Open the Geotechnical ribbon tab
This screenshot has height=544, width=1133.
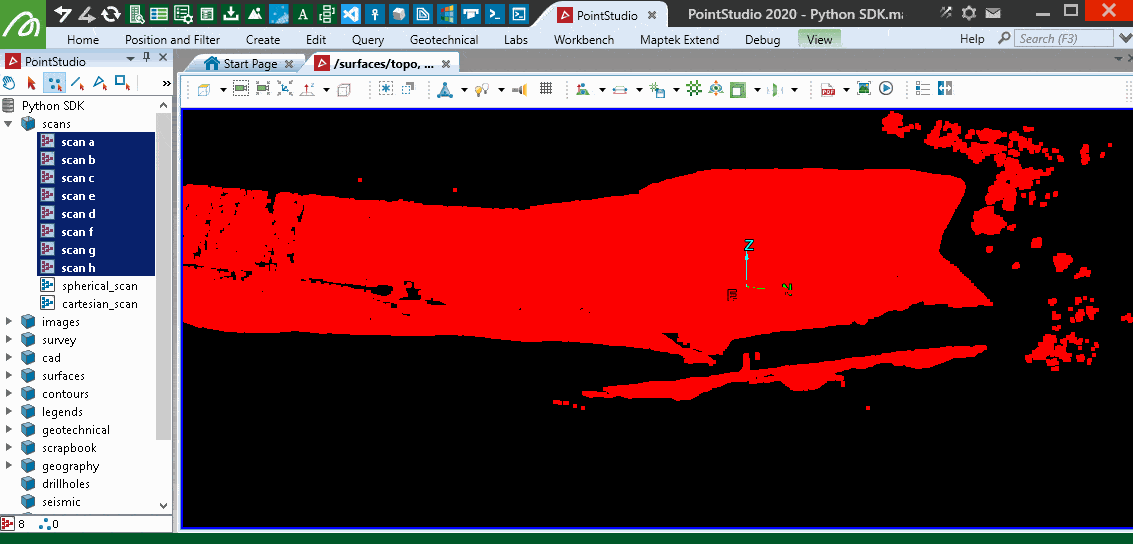click(x=444, y=40)
